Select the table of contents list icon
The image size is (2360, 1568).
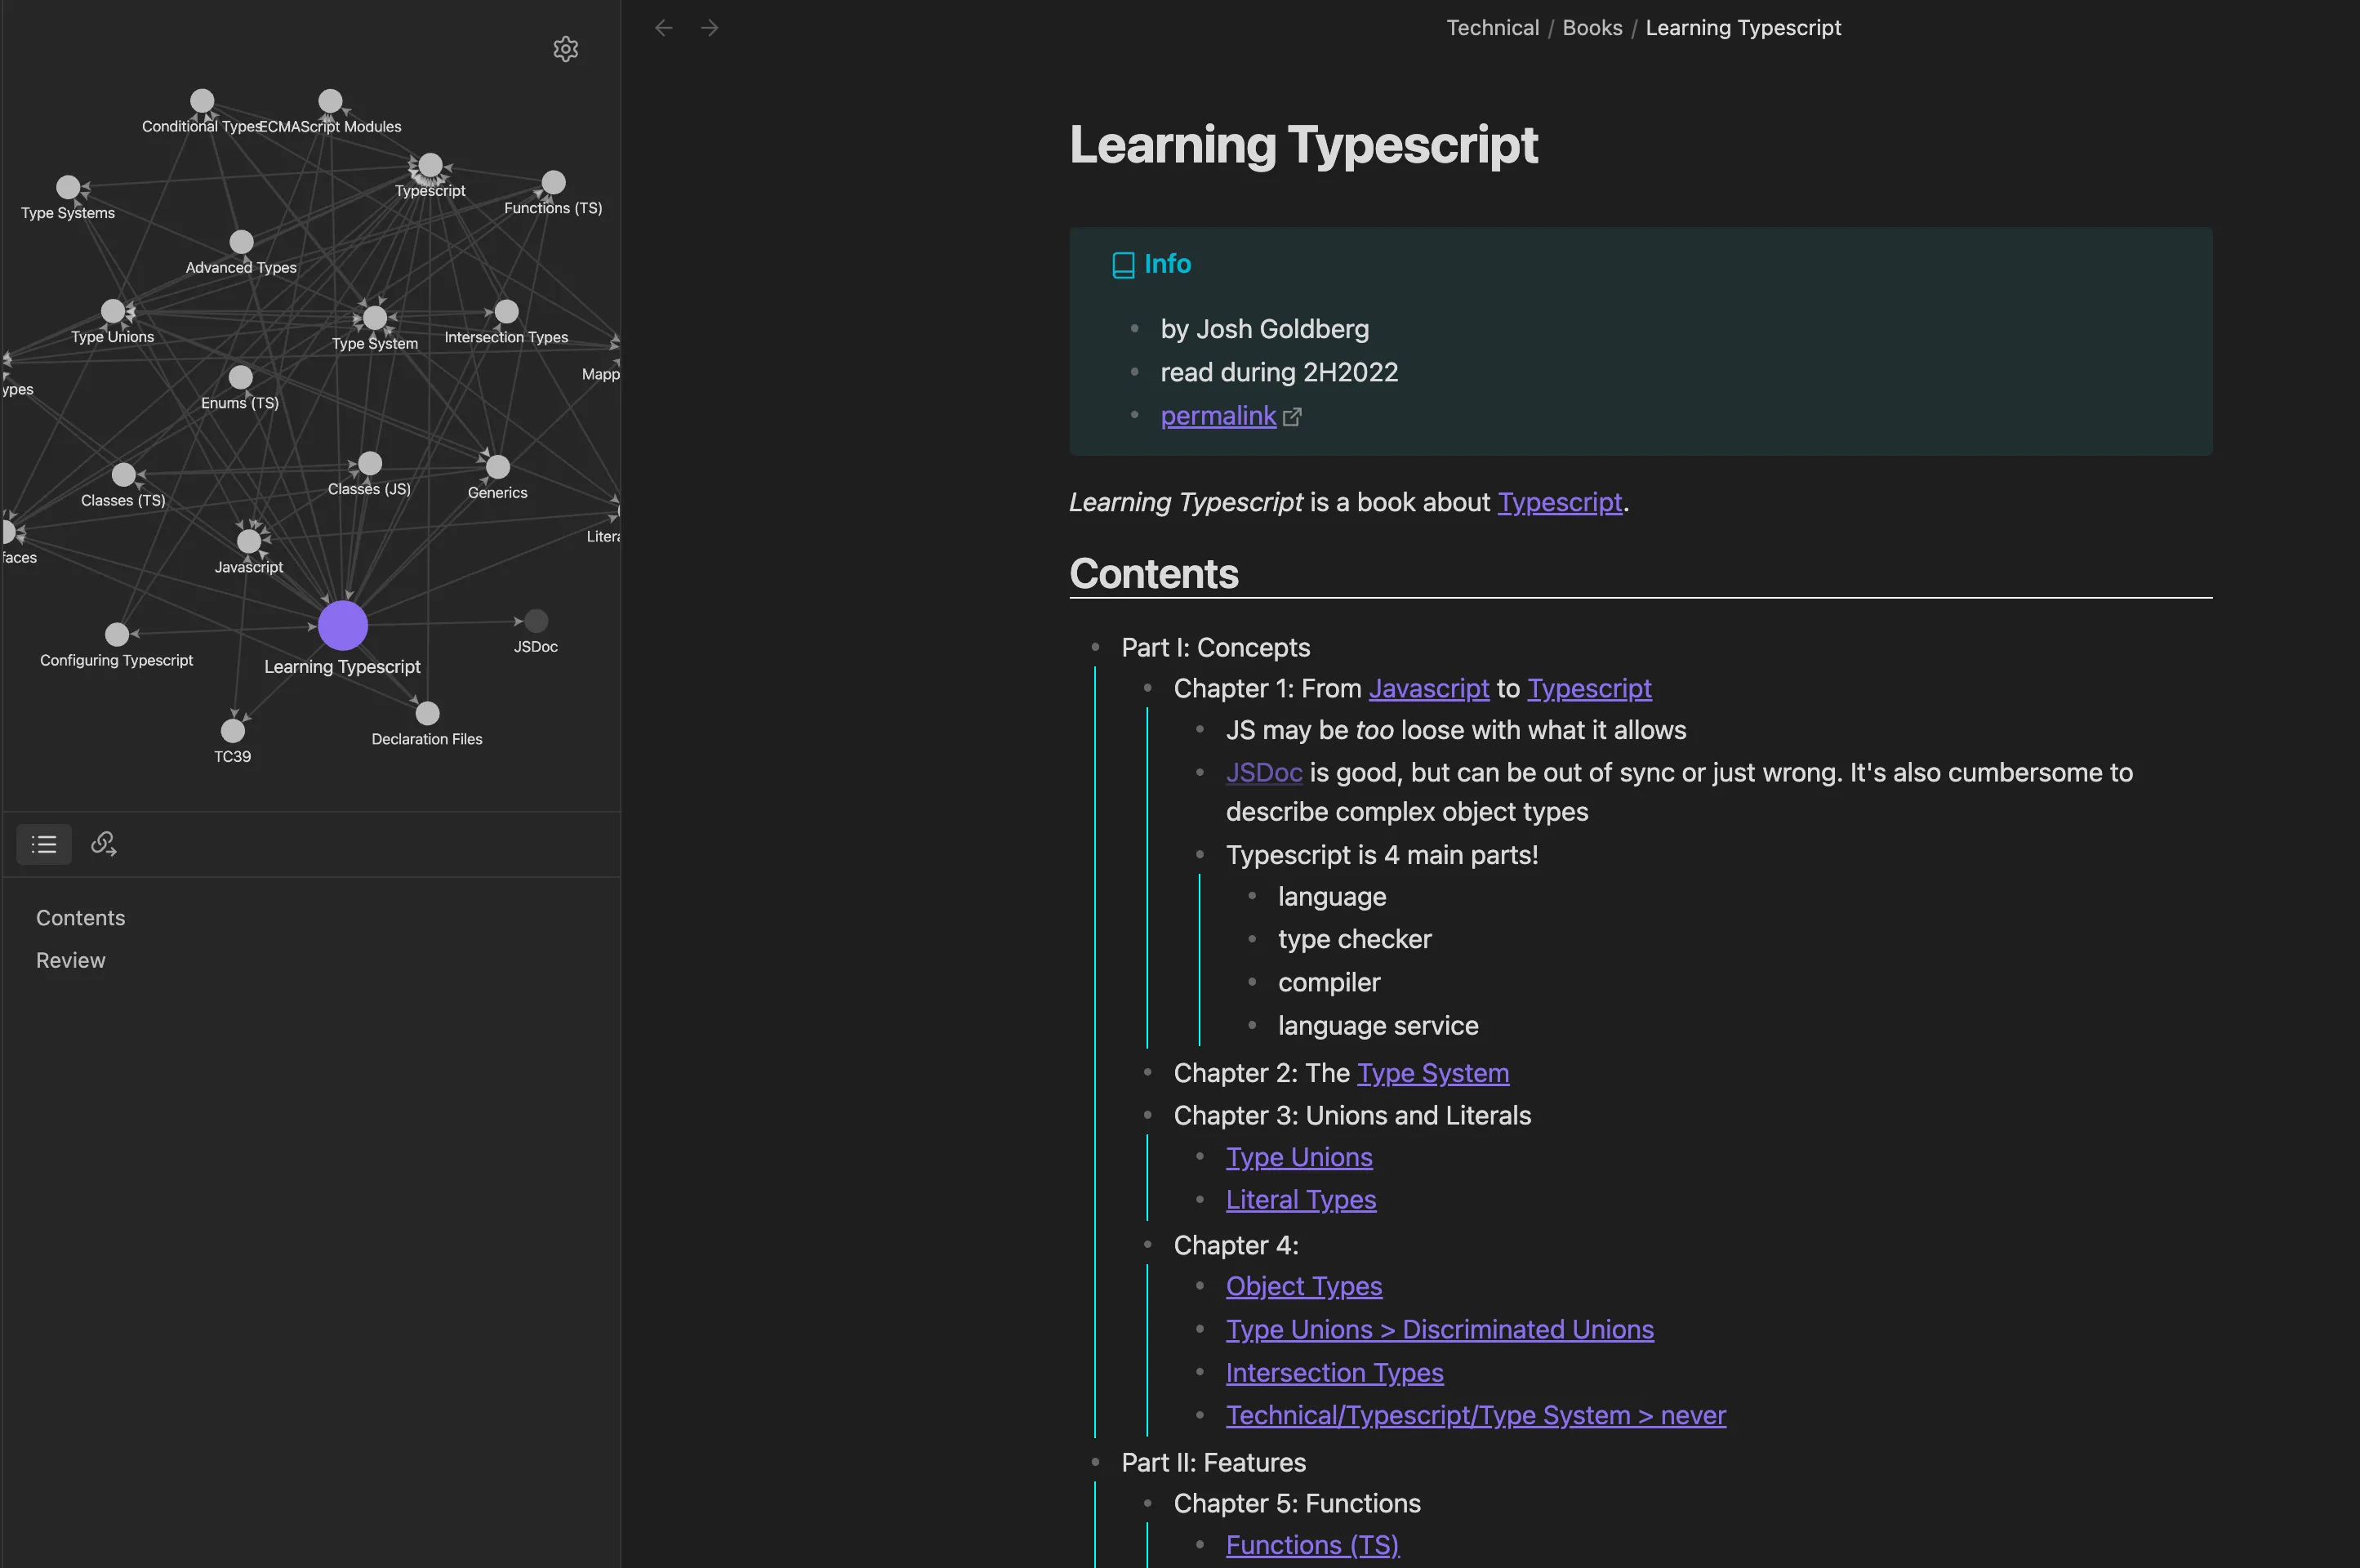click(x=44, y=844)
